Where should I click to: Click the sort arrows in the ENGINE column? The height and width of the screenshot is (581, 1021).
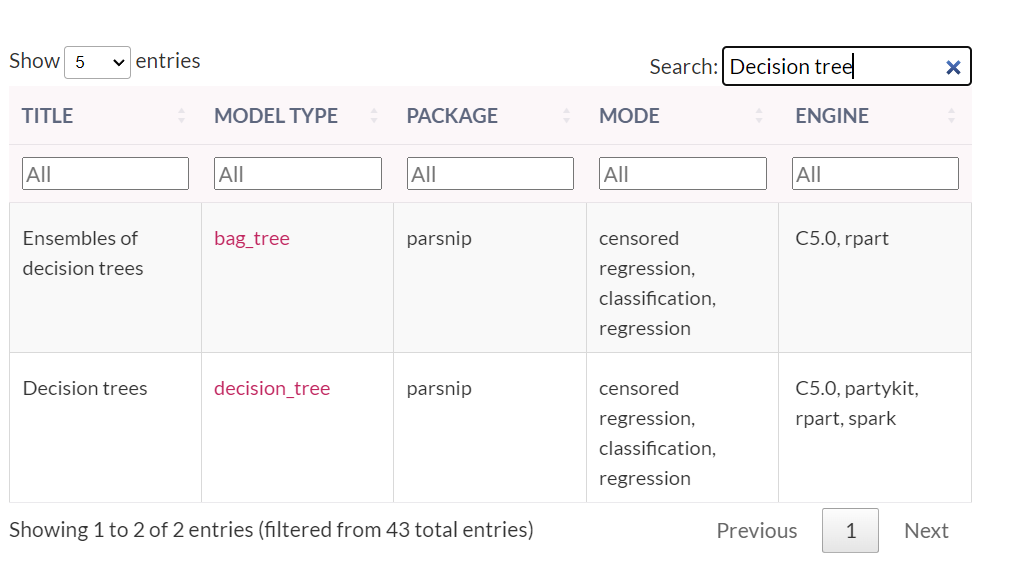point(951,116)
